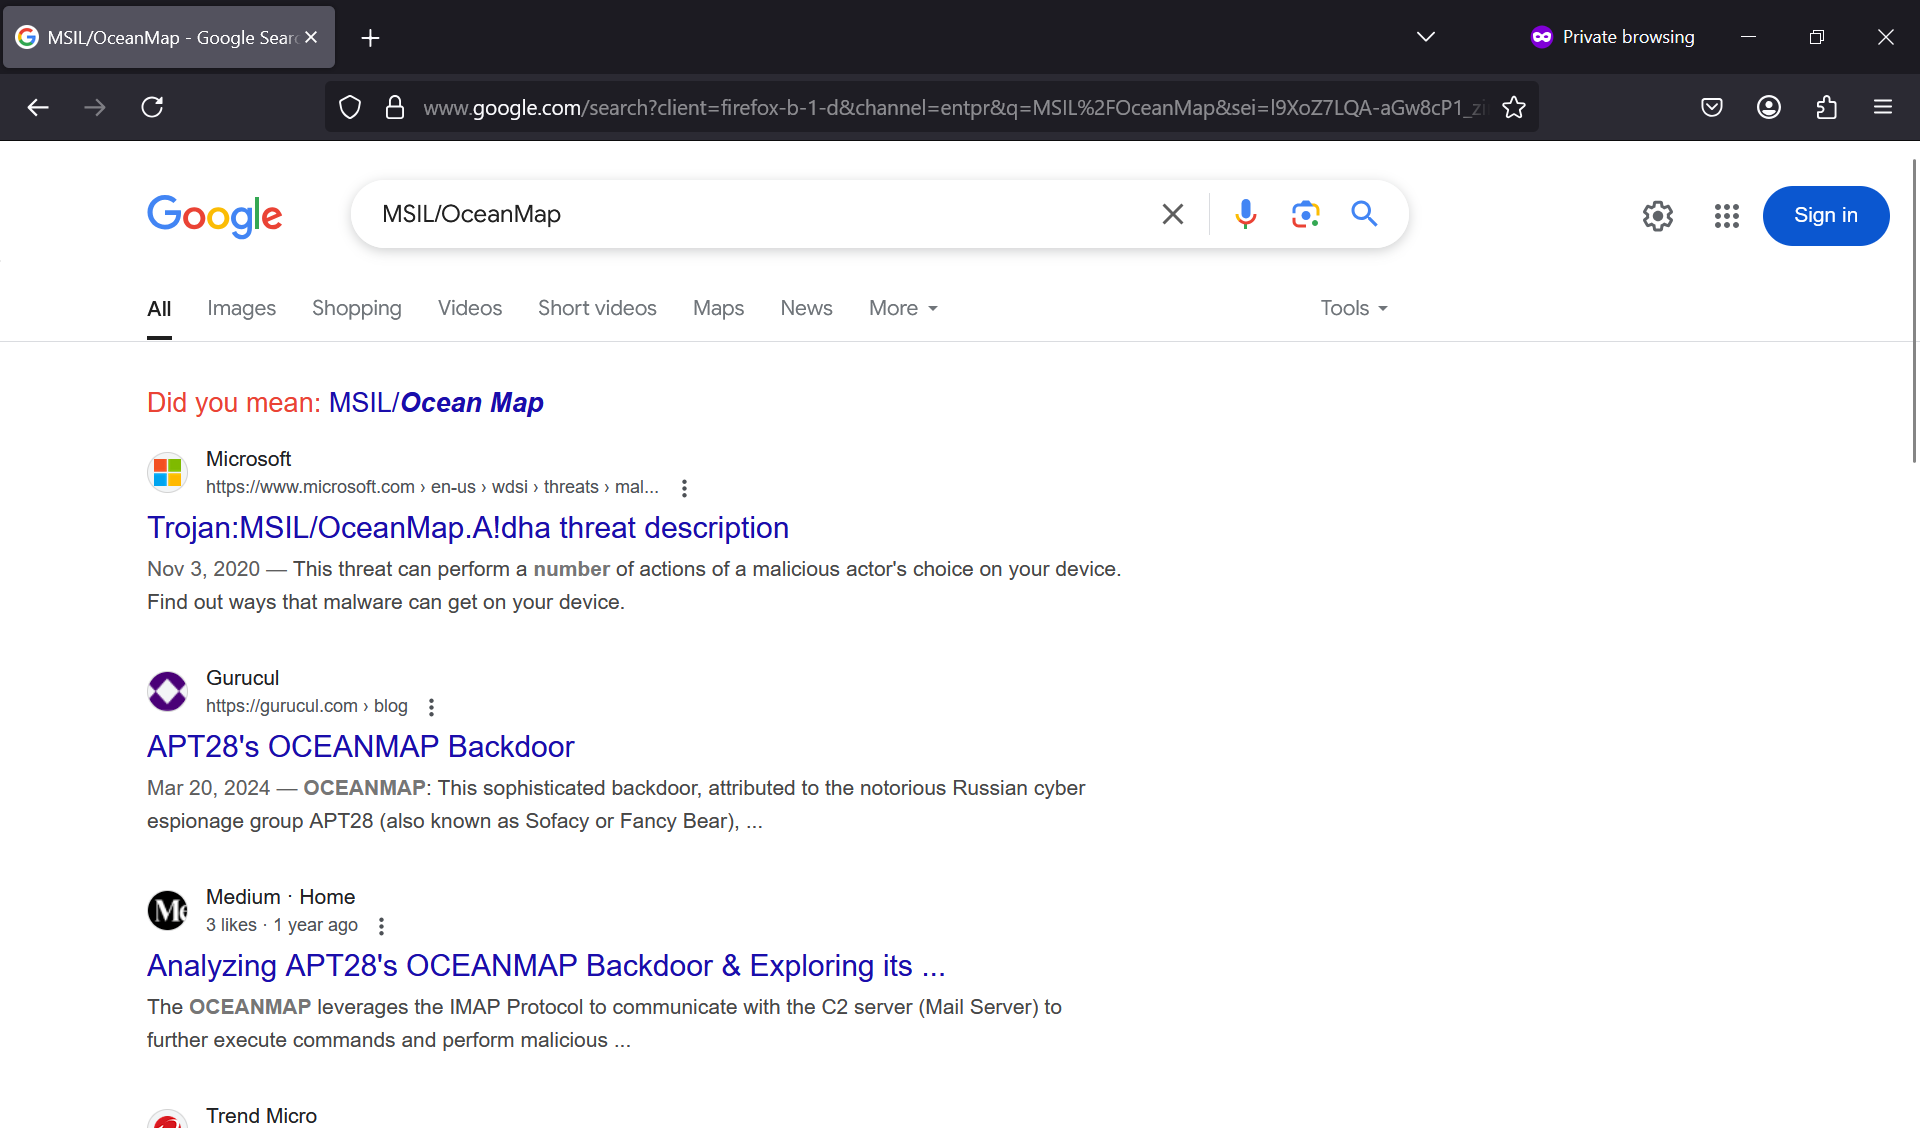The width and height of the screenshot is (1920, 1128).
Task: Open the Extensions panel
Action: coord(1826,107)
